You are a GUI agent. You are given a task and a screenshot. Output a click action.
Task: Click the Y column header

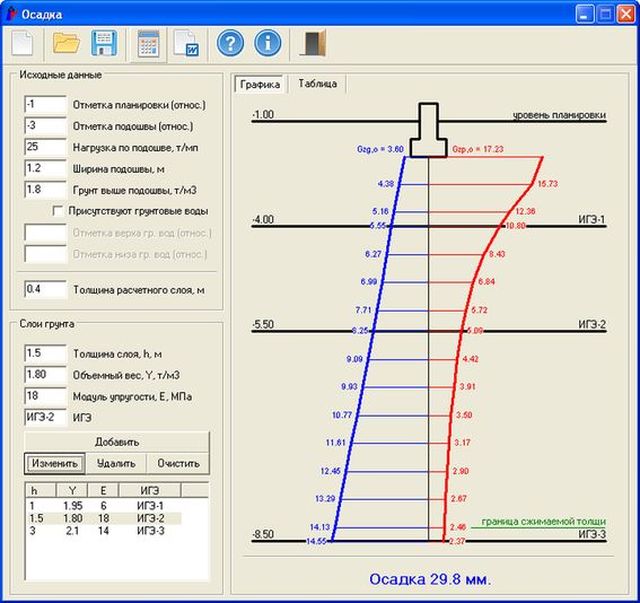coord(72,490)
